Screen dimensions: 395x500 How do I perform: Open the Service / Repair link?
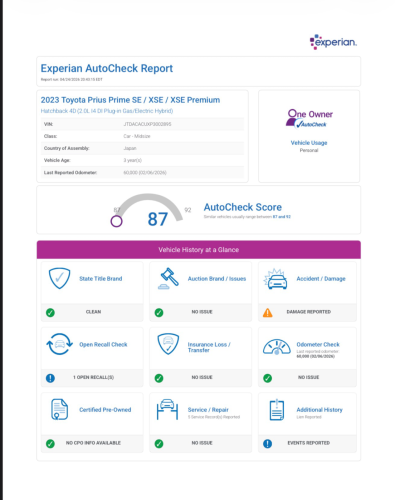click(x=208, y=410)
